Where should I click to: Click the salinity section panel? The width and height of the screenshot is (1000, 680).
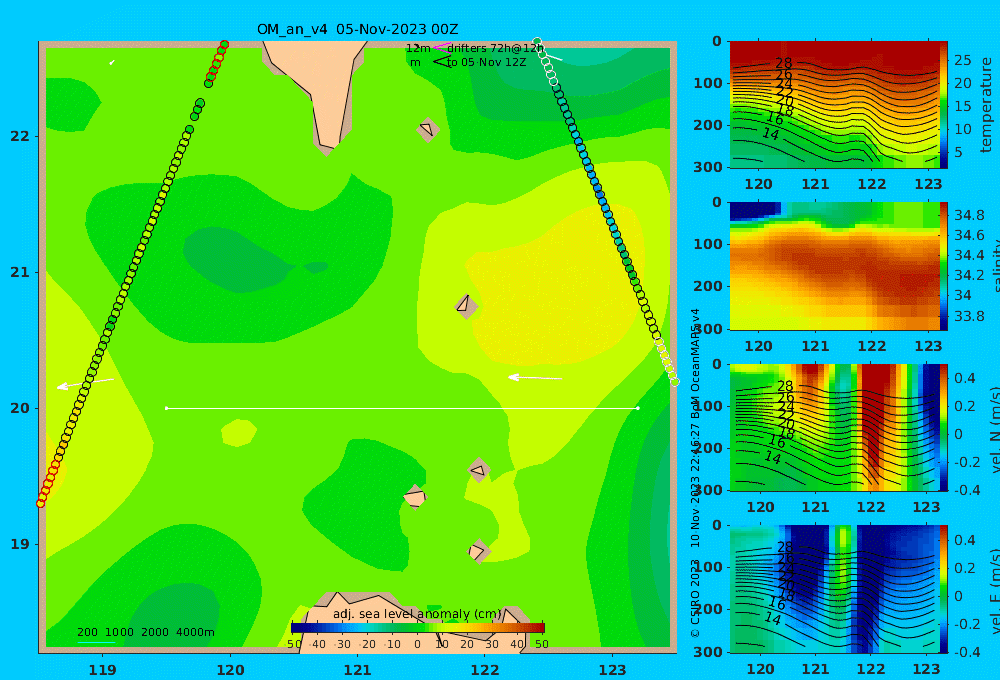click(x=835, y=266)
